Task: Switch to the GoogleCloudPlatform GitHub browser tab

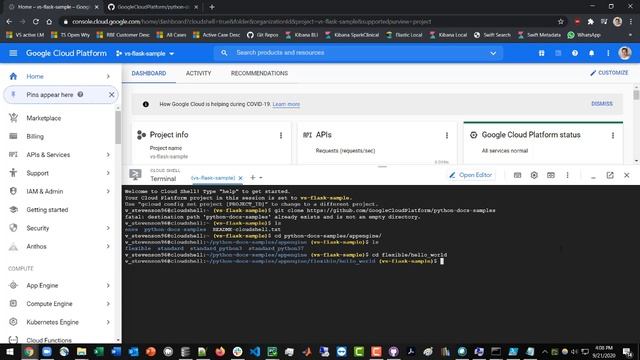Action: click(x=153, y=7)
